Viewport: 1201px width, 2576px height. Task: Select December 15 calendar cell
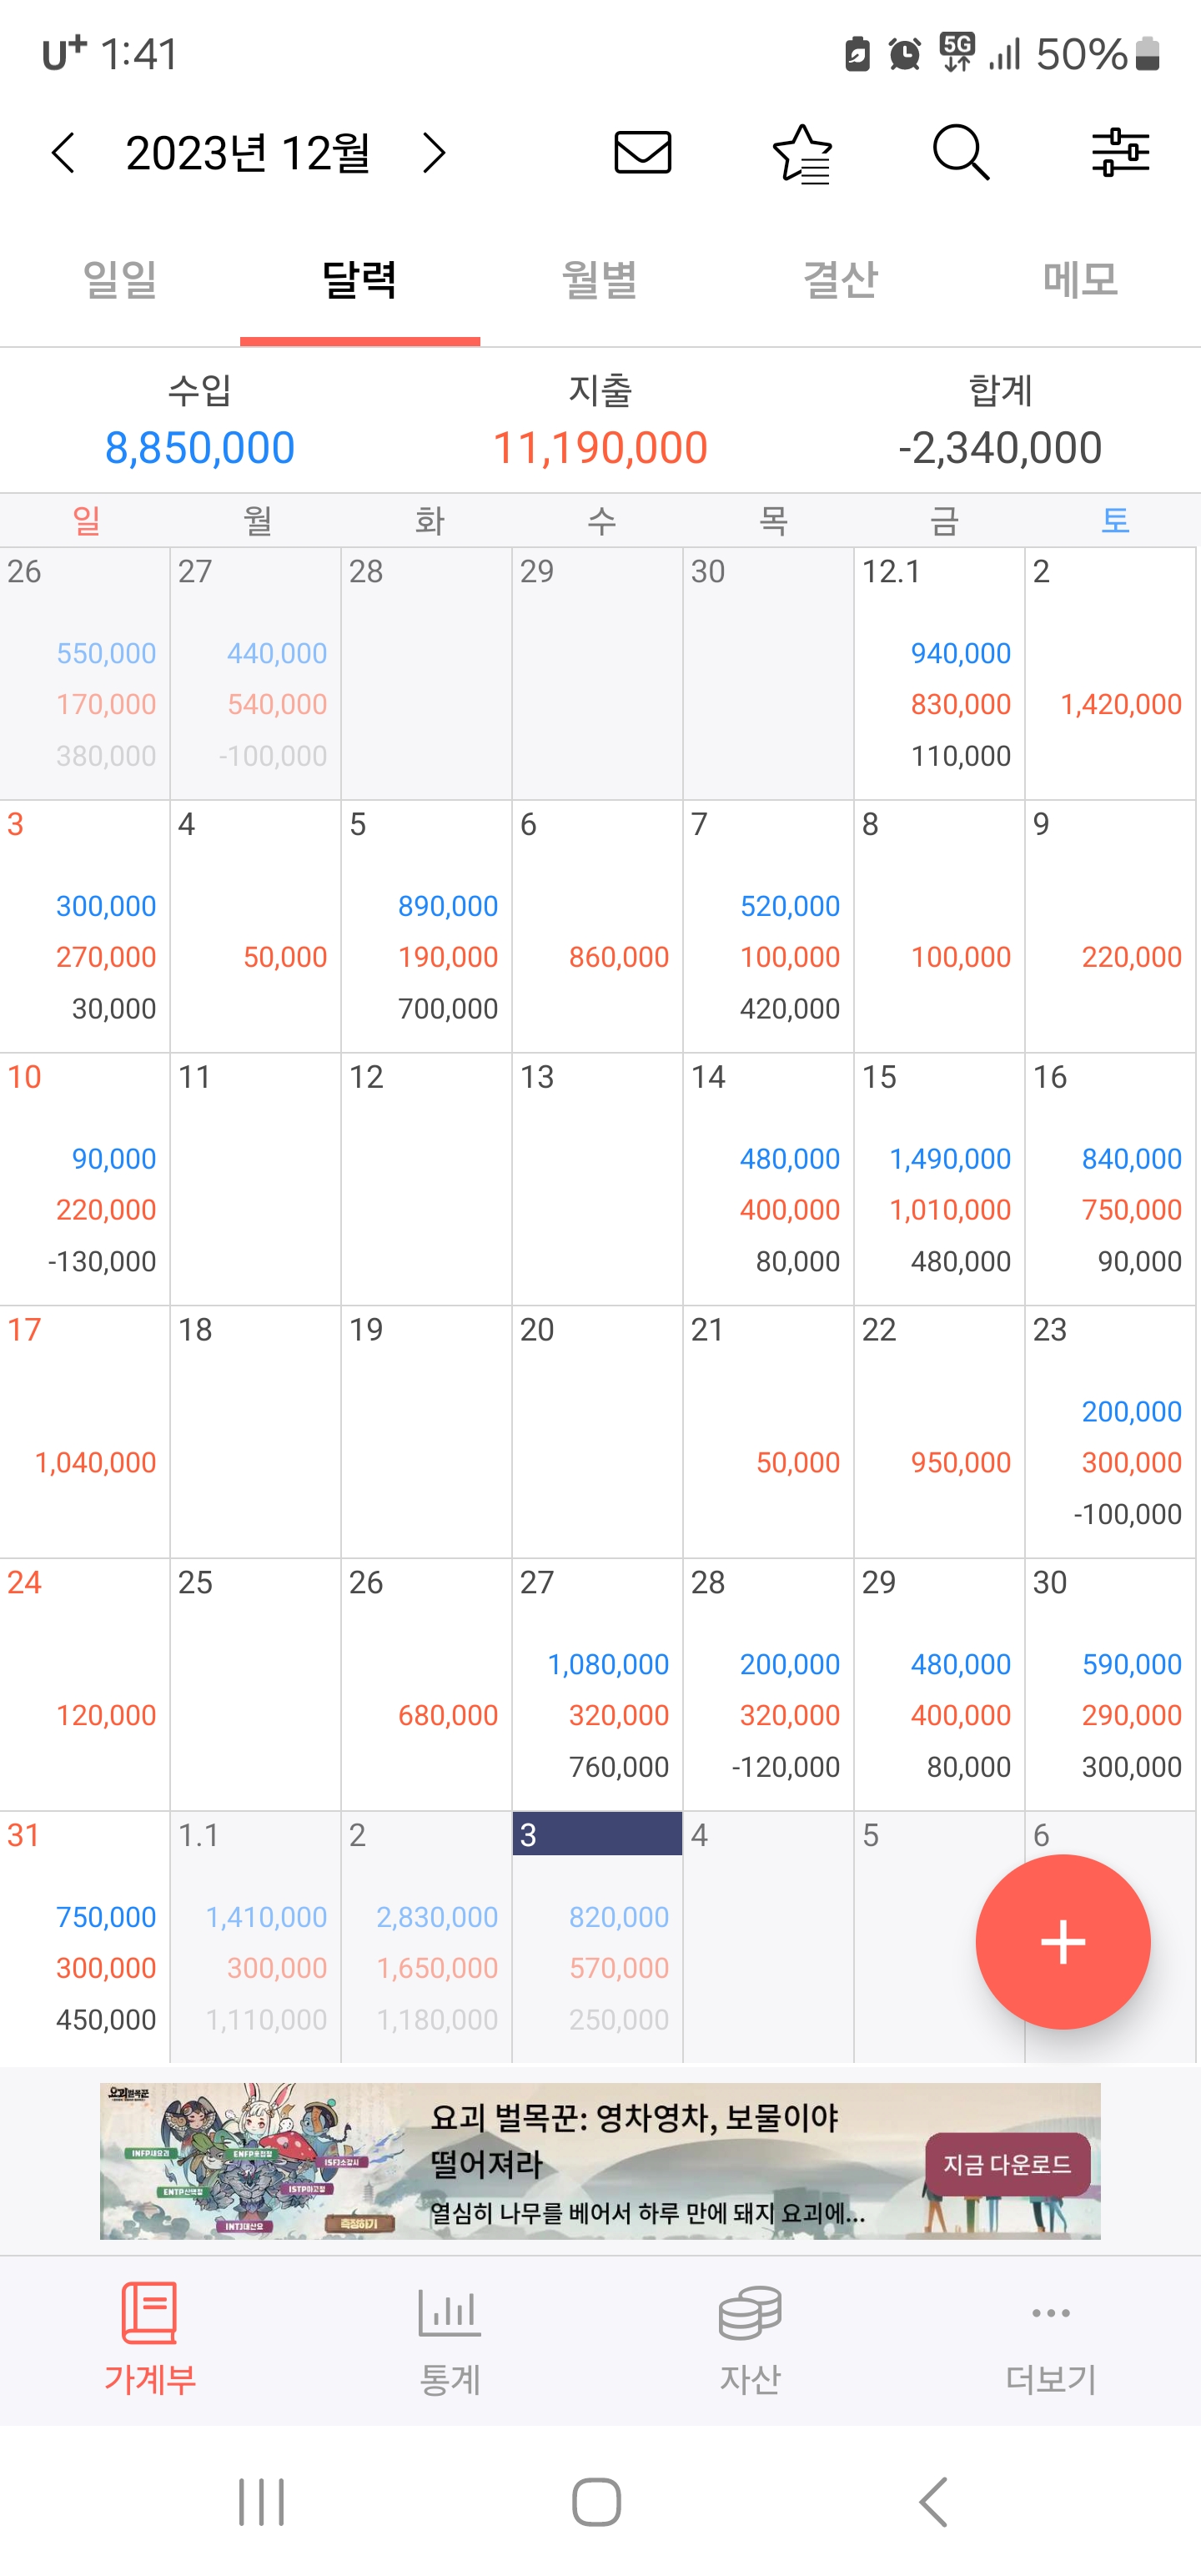pyautogui.click(x=939, y=1178)
